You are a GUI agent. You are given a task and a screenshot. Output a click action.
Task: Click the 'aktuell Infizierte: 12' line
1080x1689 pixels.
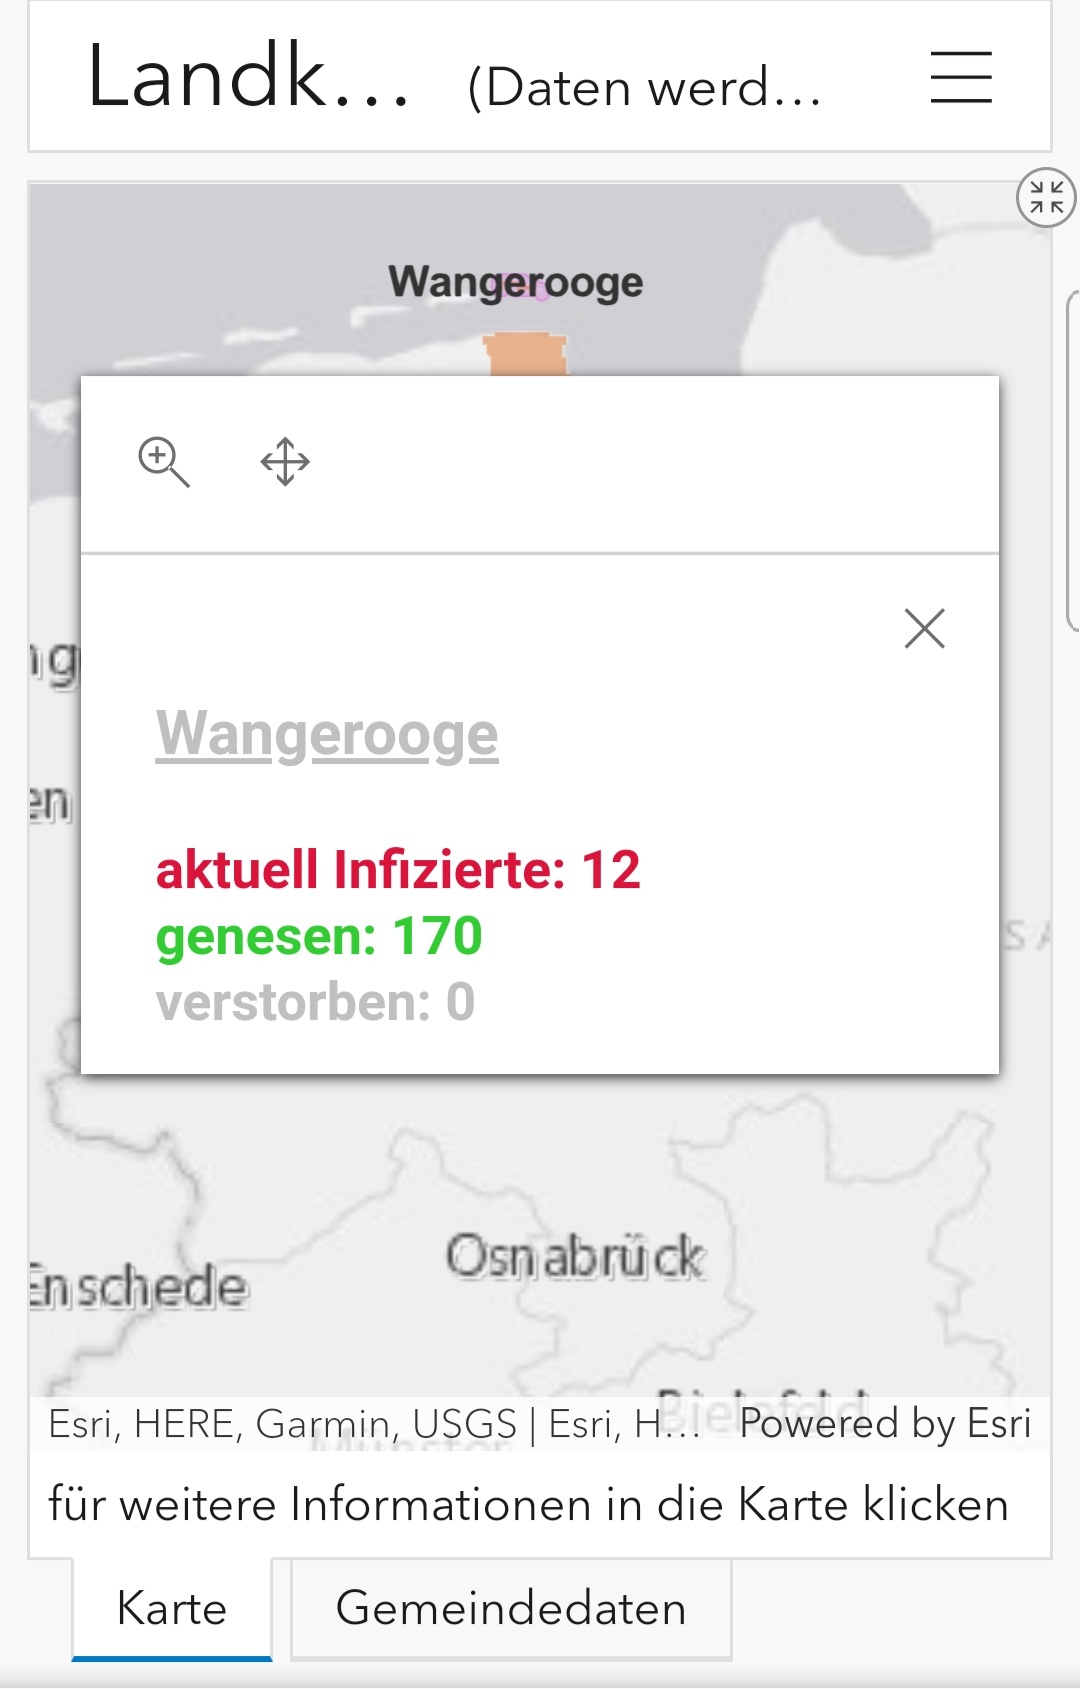coord(398,869)
